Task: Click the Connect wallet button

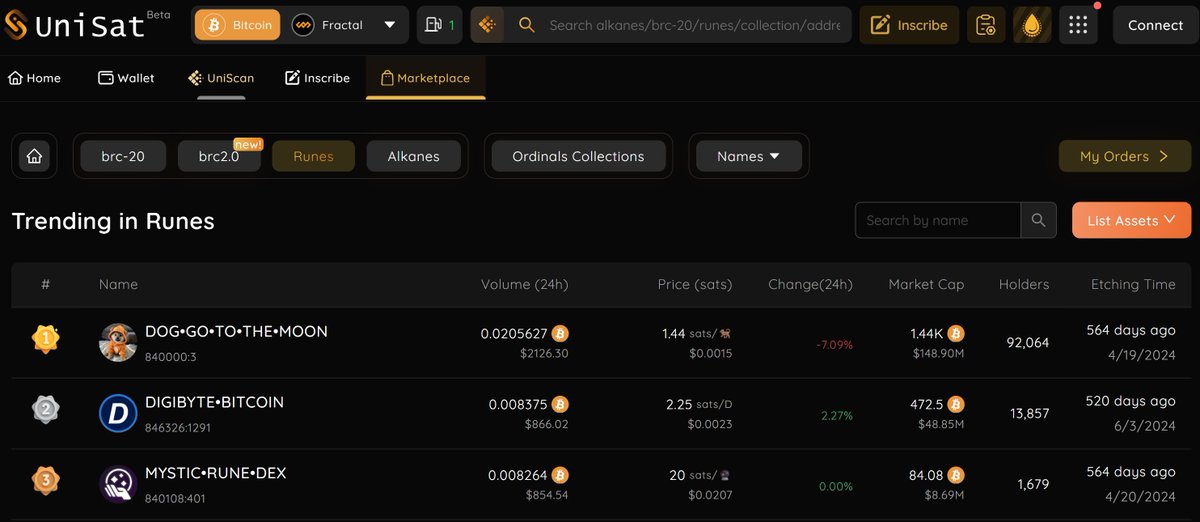Action: coord(1155,25)
